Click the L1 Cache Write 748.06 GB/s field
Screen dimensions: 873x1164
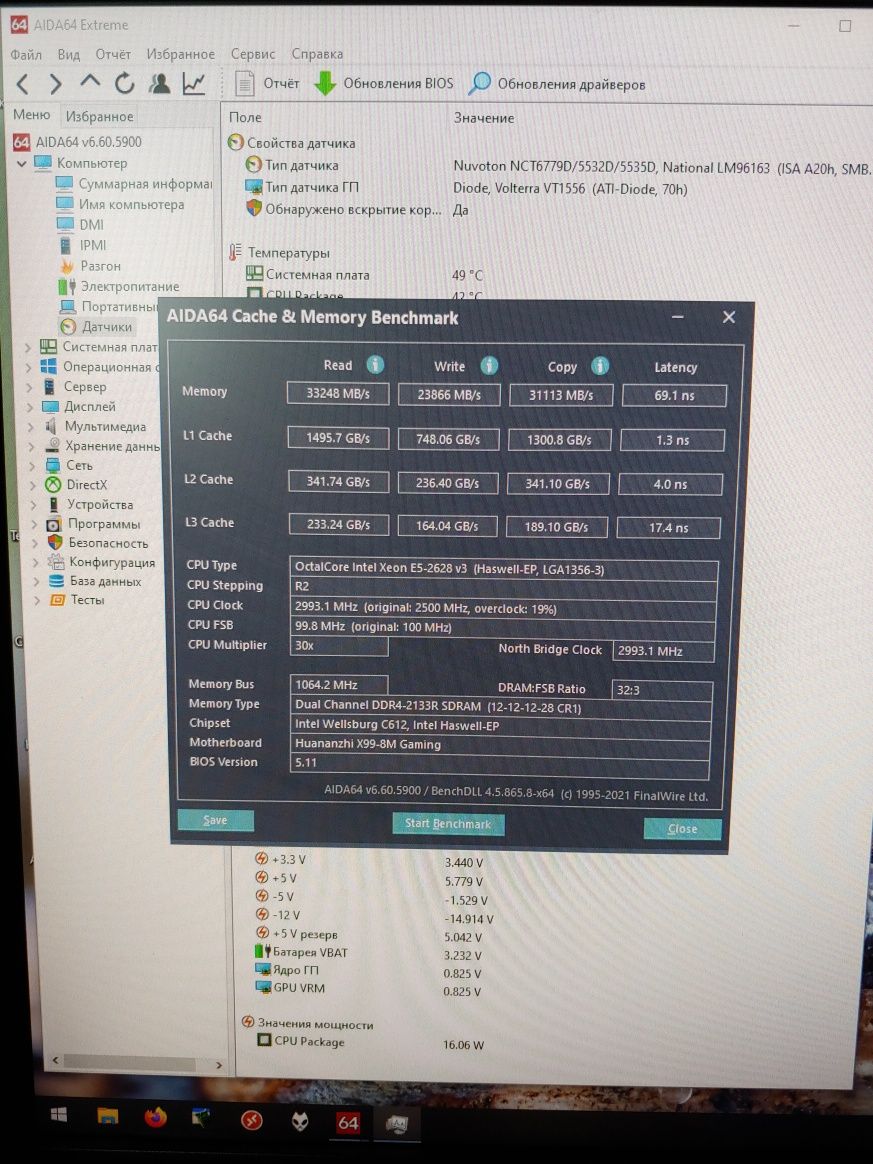[x=448, y=439]
